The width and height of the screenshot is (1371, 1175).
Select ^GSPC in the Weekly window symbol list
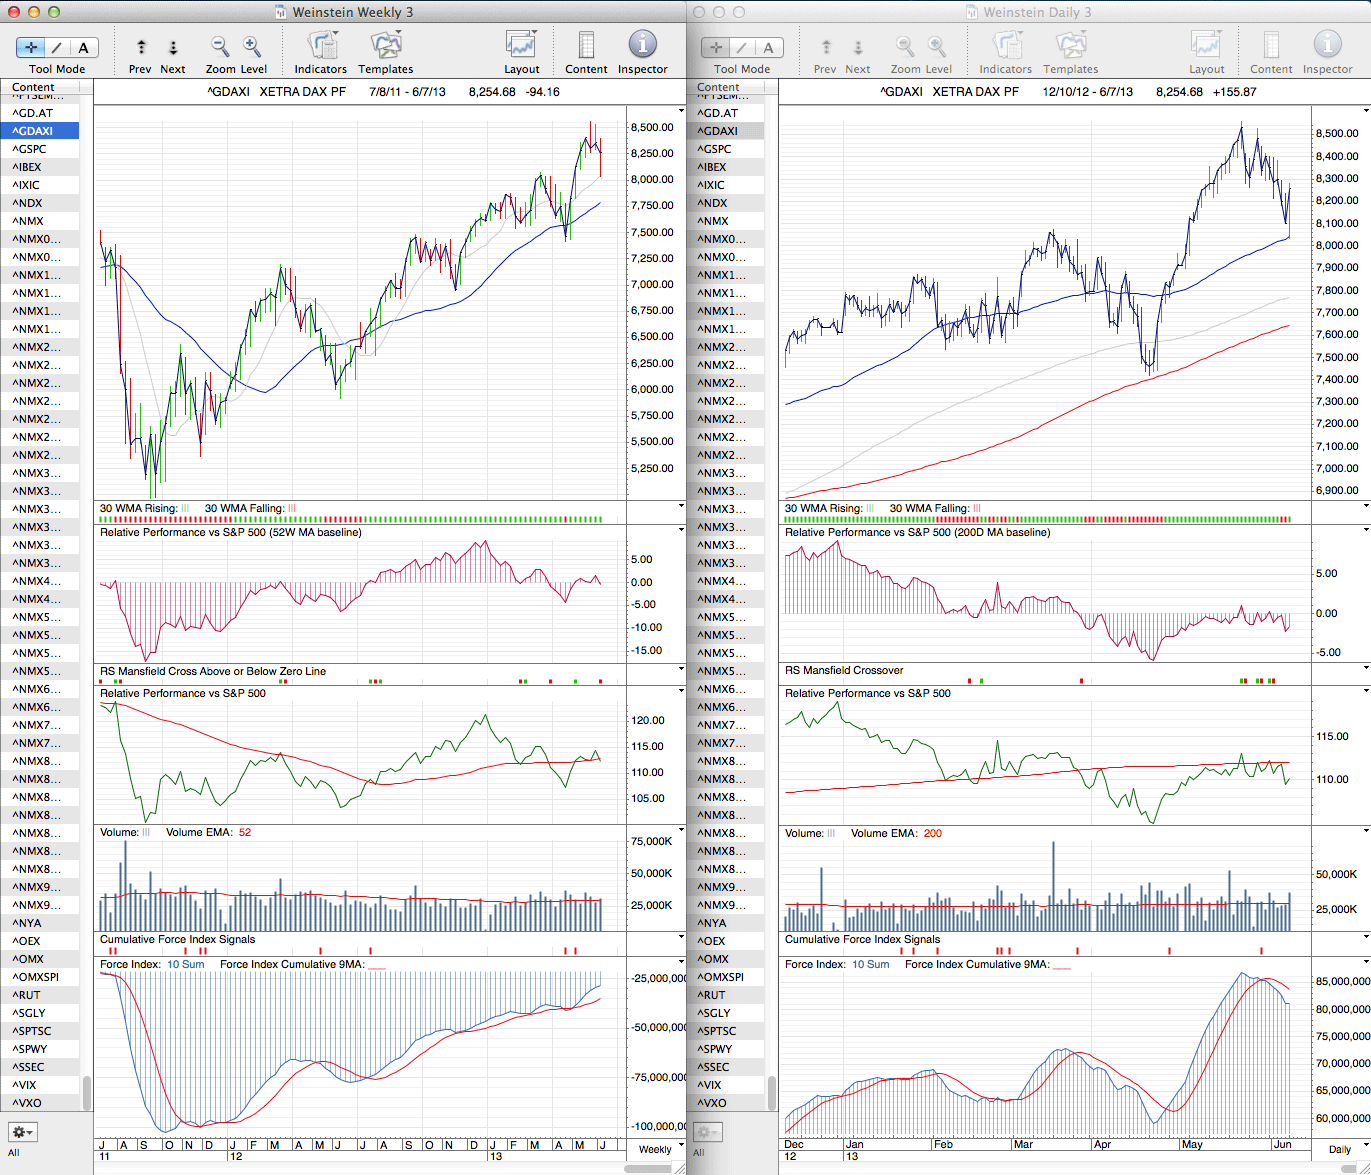30,149
